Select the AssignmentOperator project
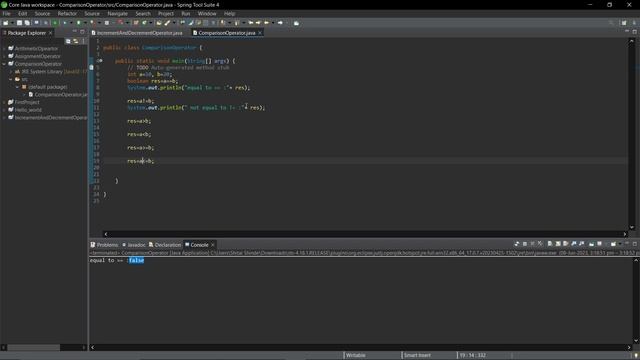Screen dimensions: 640x360 38,56
